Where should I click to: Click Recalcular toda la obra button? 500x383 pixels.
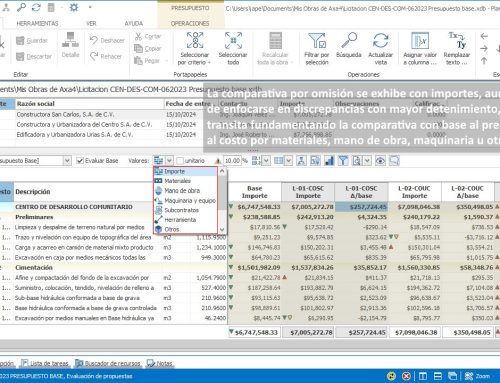pos(275,48)
